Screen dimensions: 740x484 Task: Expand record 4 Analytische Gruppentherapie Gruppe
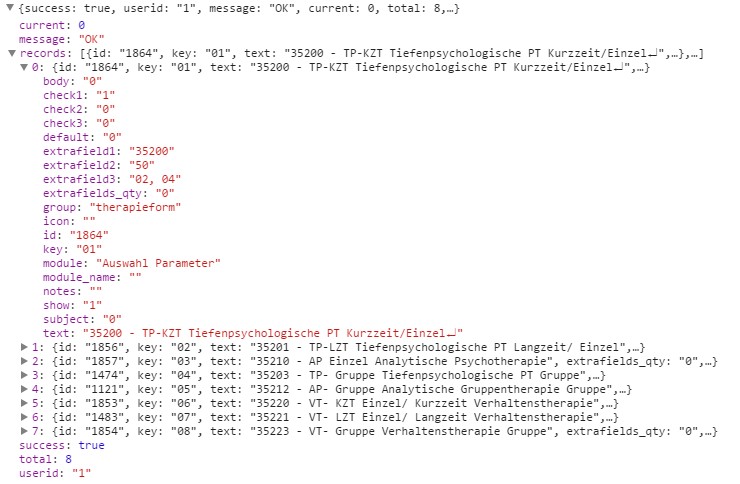coord(24,389)
